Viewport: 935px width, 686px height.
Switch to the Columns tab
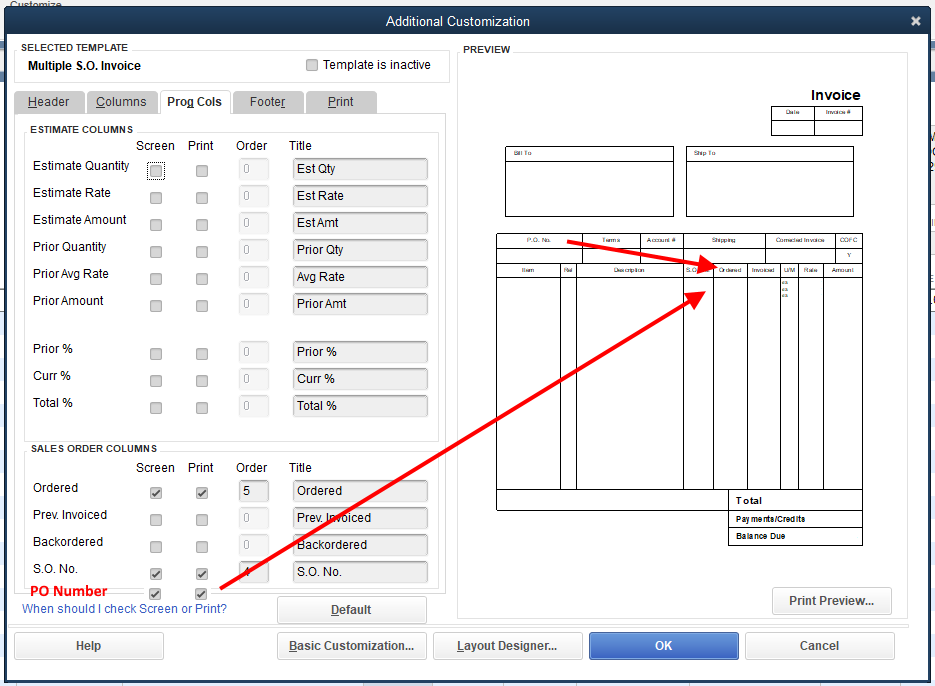(121, 101)
